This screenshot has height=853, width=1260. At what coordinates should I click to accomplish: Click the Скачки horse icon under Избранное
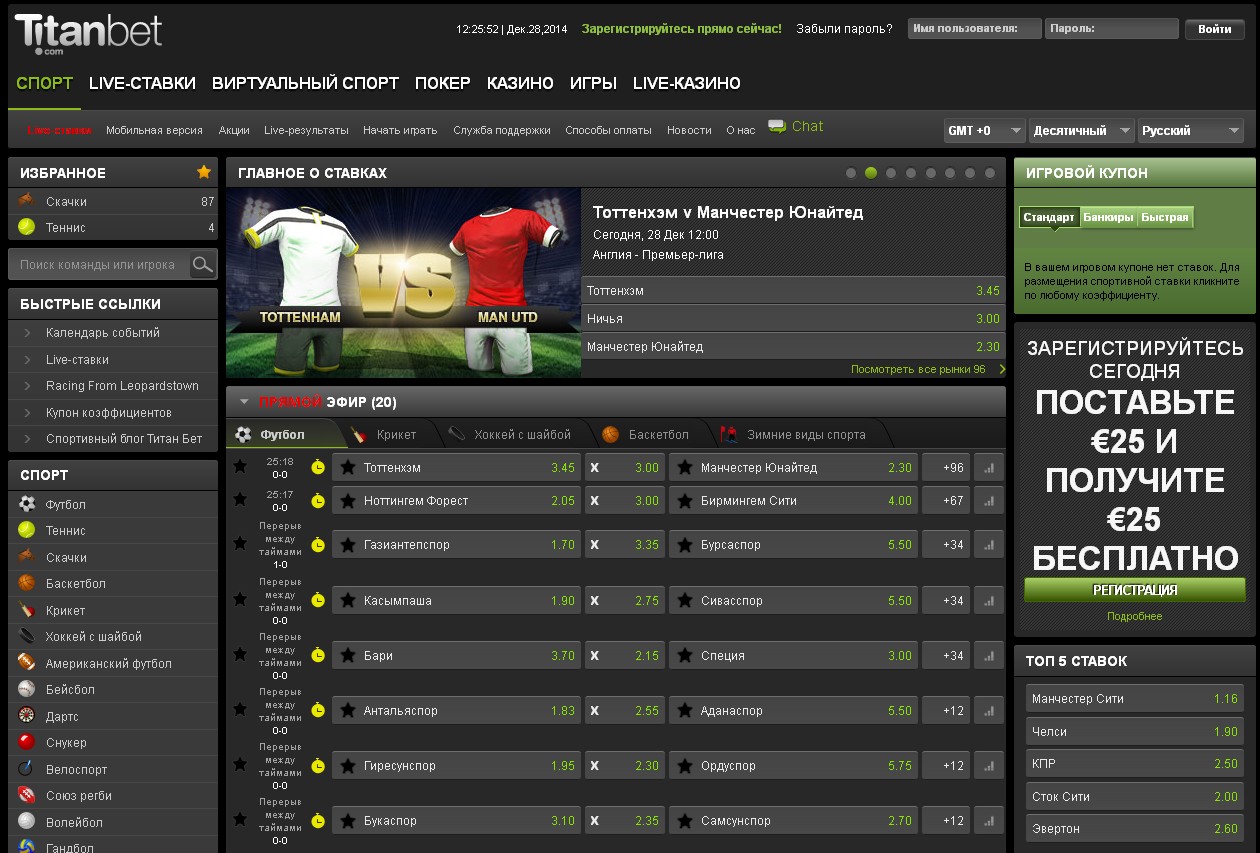coord(27,200)
